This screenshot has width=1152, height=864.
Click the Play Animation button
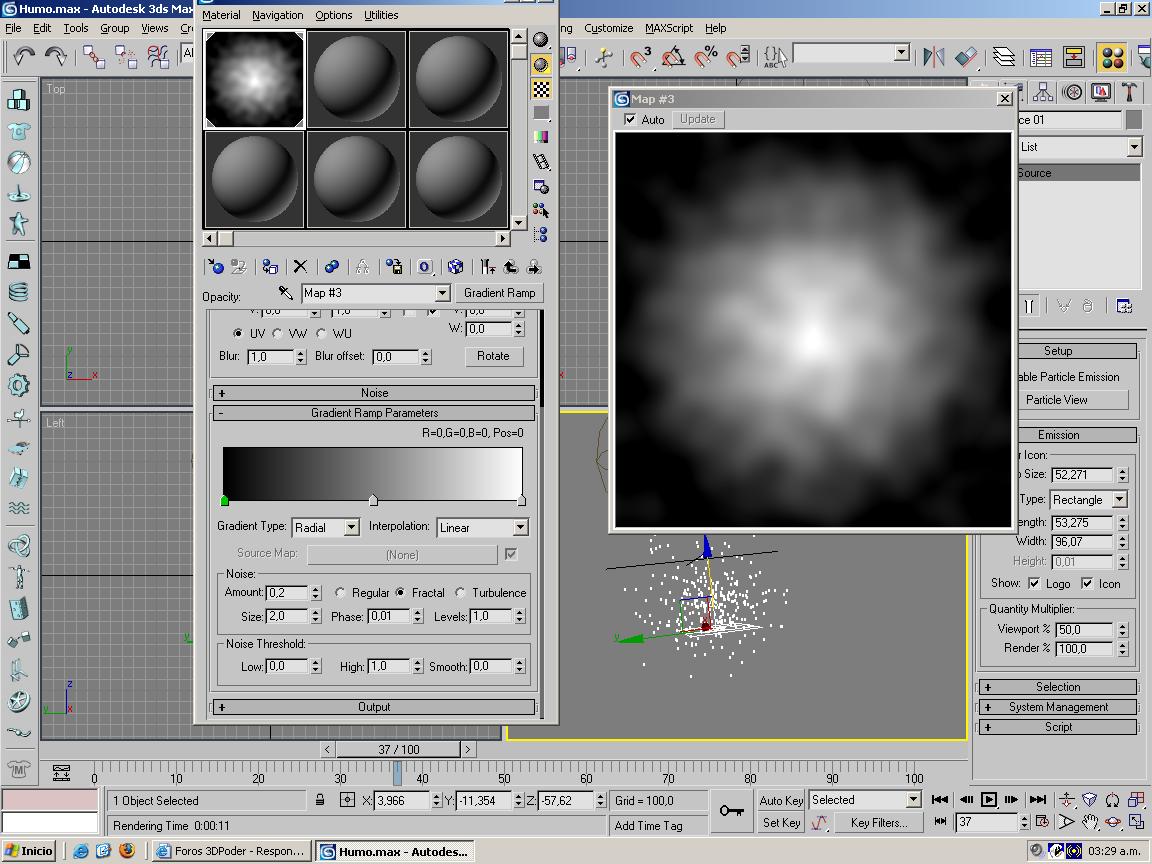988,799
